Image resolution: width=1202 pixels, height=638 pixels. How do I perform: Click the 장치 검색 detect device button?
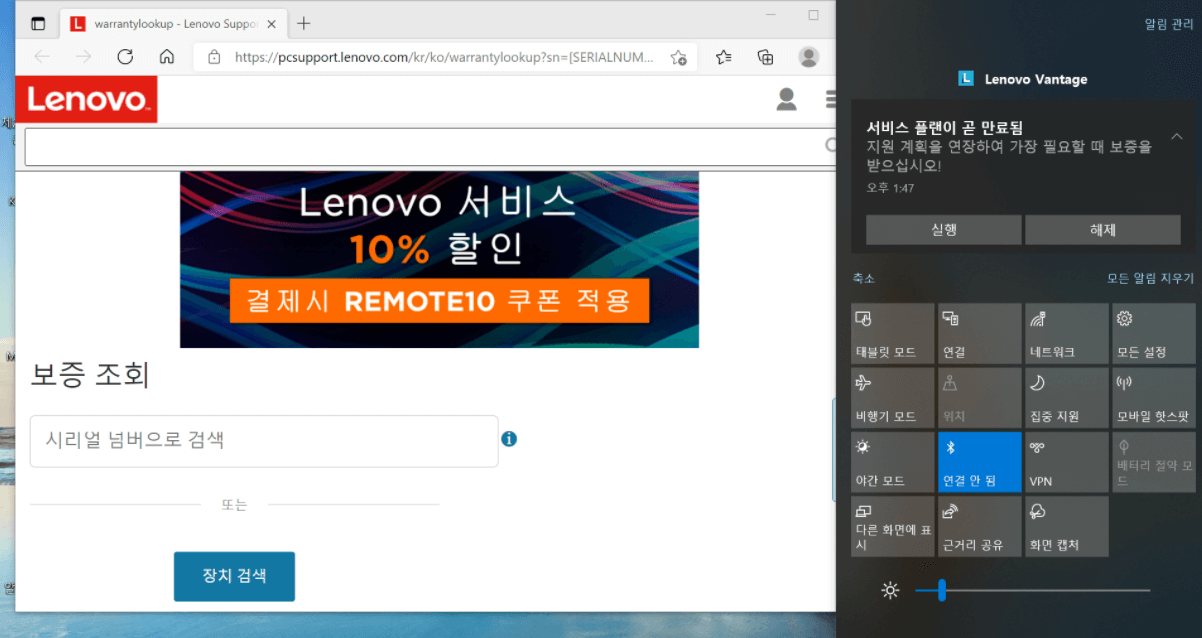(x=234, y=576)
